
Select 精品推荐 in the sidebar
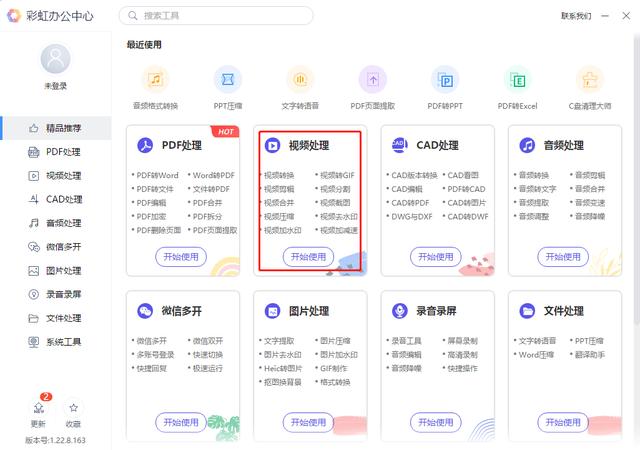(56, 128)
